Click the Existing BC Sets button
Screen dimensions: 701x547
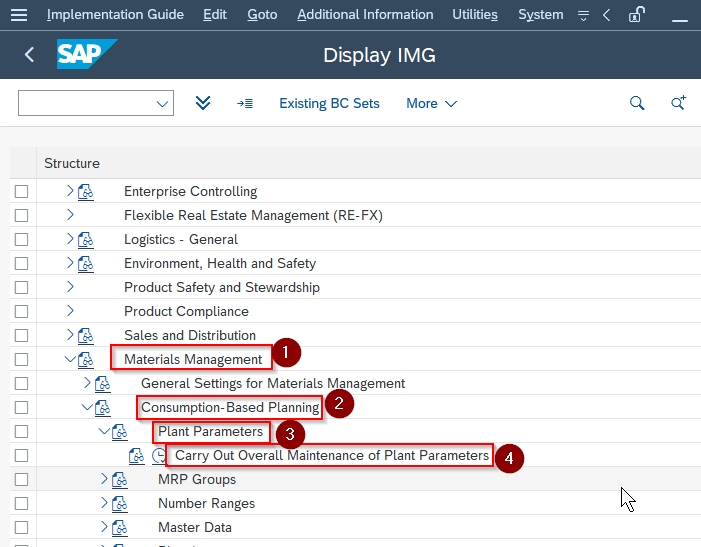pyautogui.click(x=329, y=103)
